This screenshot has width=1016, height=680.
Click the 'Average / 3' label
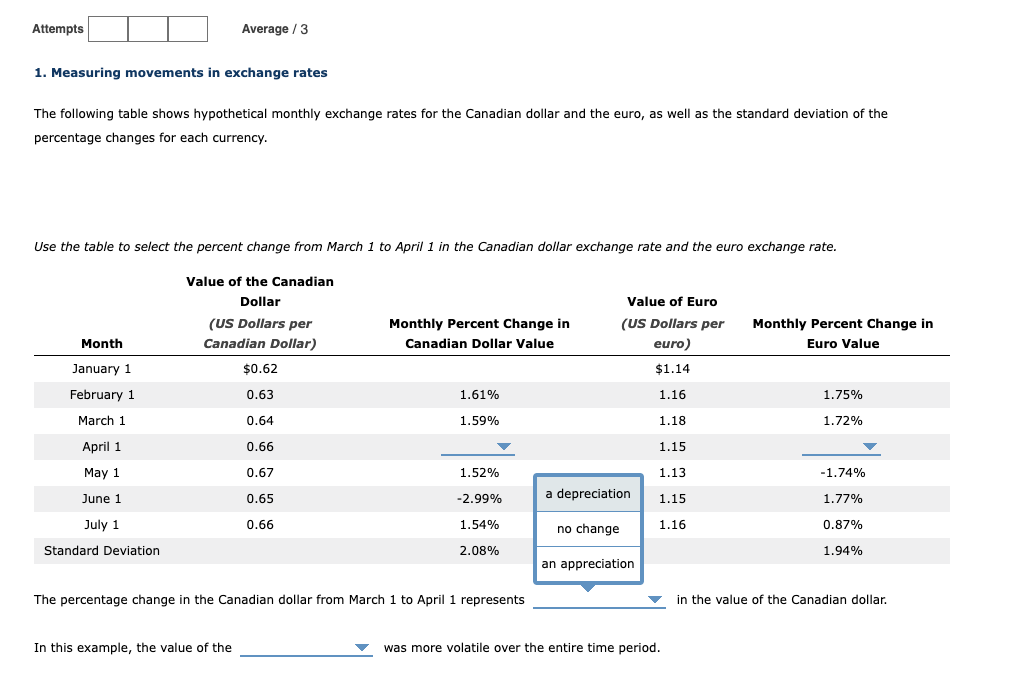pyautogui.click(x=274, y=29)
